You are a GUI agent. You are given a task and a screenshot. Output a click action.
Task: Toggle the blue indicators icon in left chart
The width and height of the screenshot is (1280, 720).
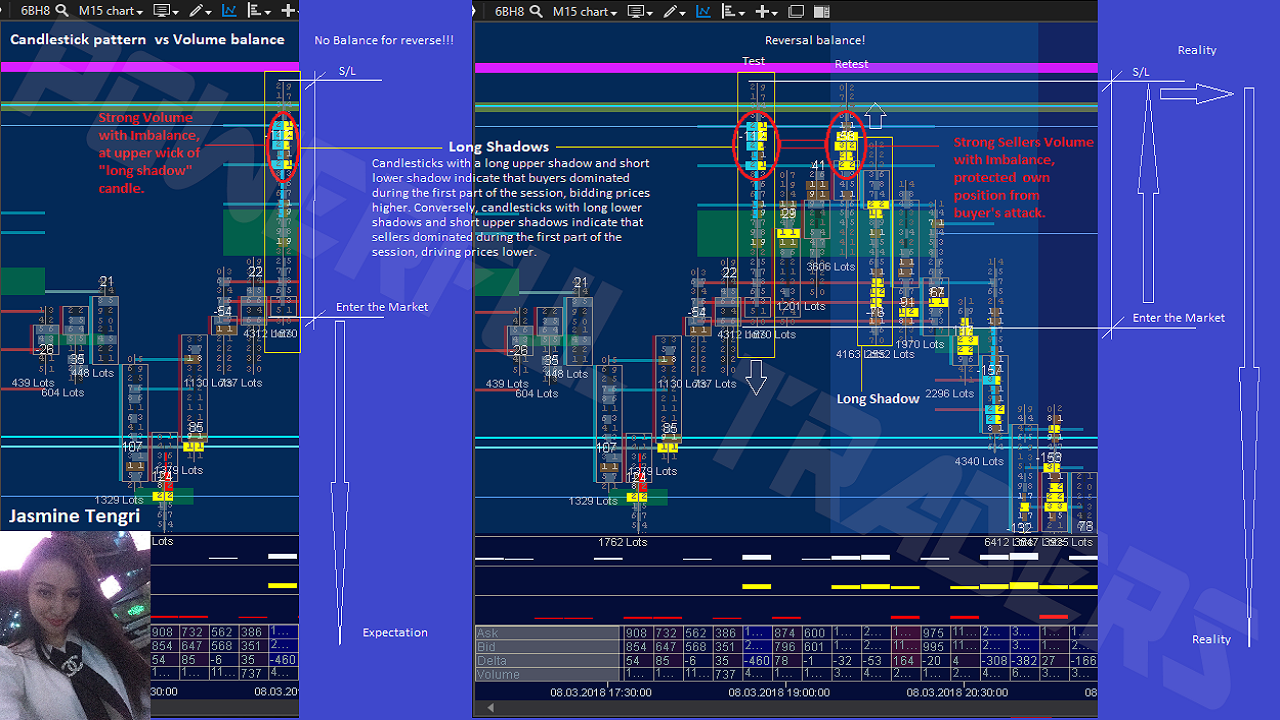[x=230, y=11]
